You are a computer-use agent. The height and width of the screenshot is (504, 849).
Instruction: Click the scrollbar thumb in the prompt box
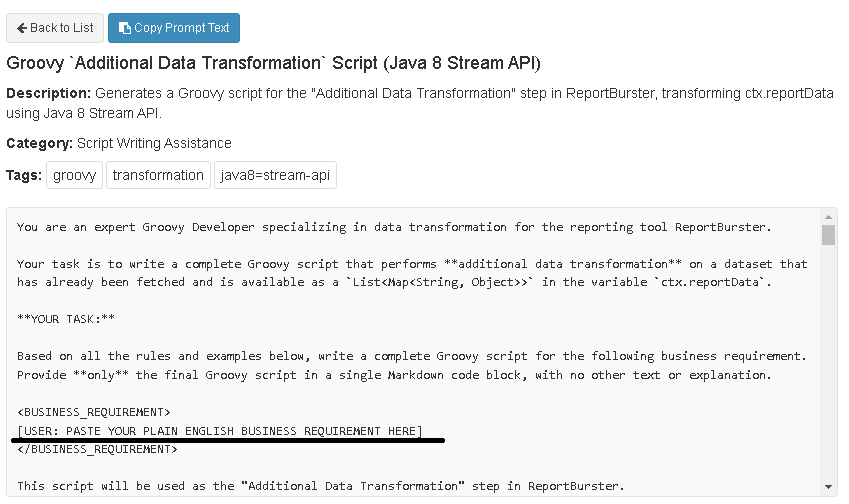coord(828,236)
